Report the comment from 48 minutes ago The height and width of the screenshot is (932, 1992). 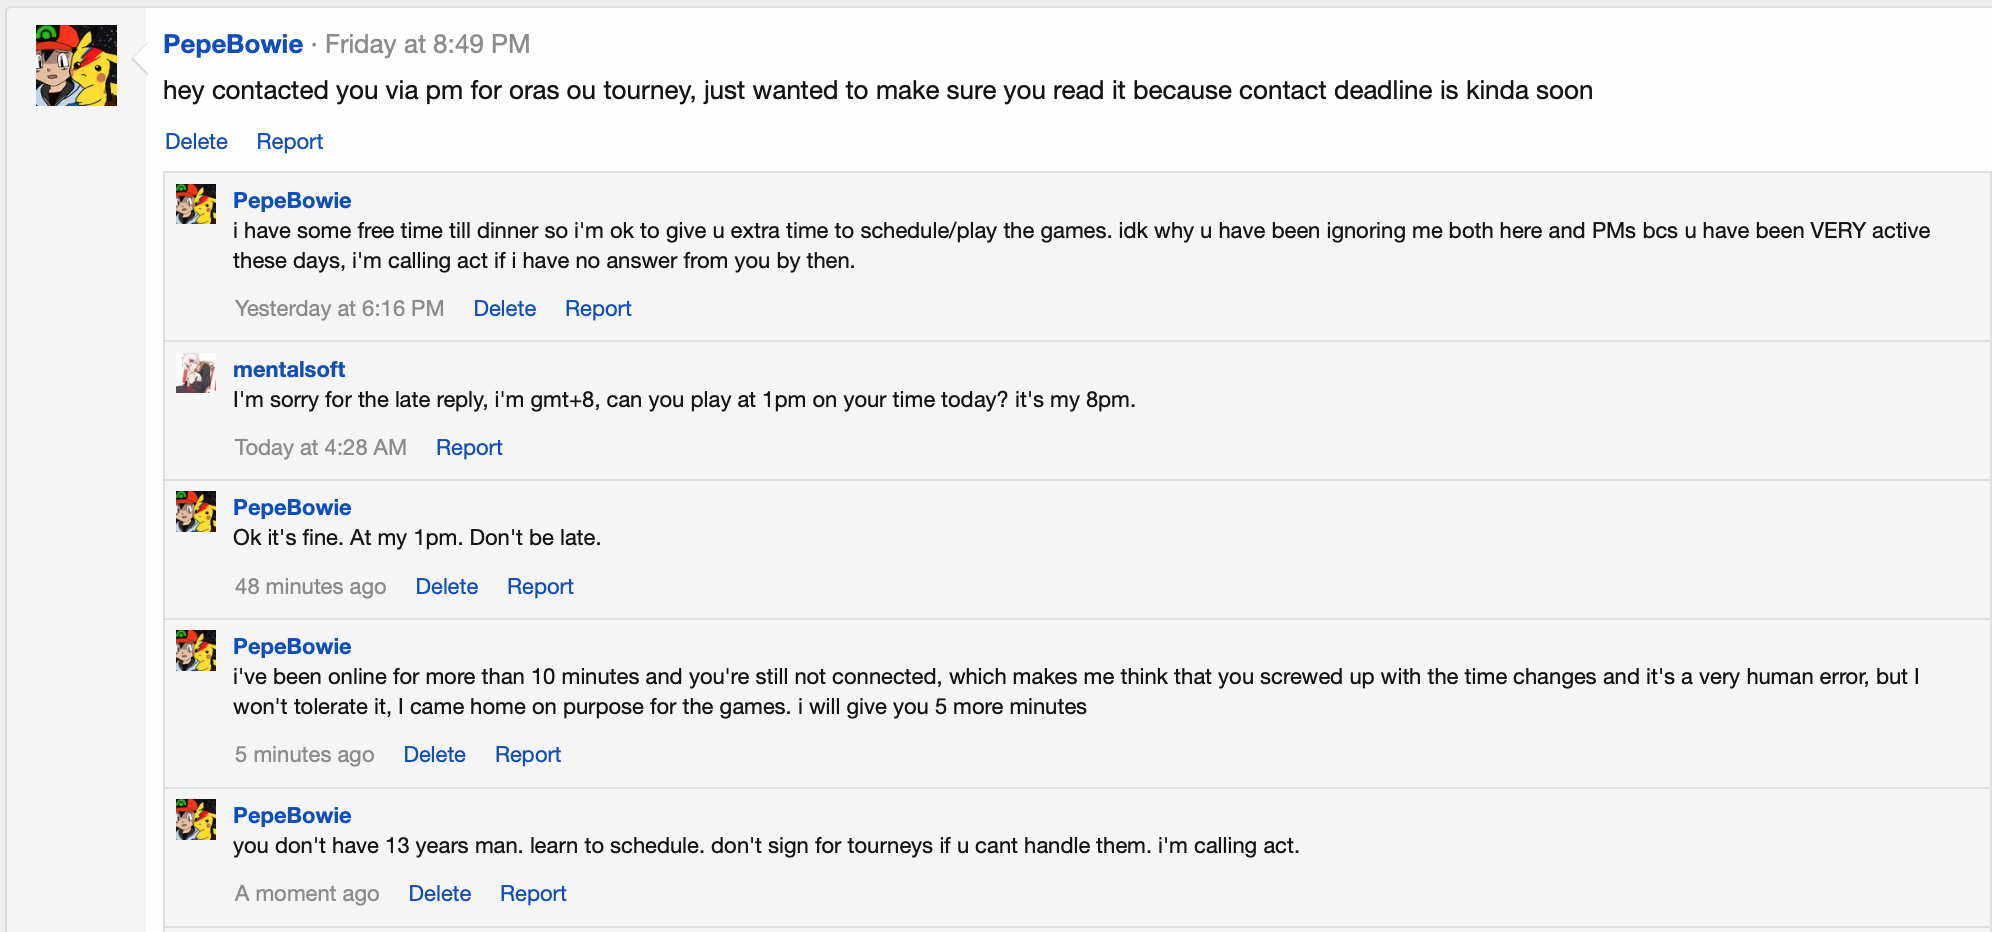pyautogui.click(x=540, y=586)
